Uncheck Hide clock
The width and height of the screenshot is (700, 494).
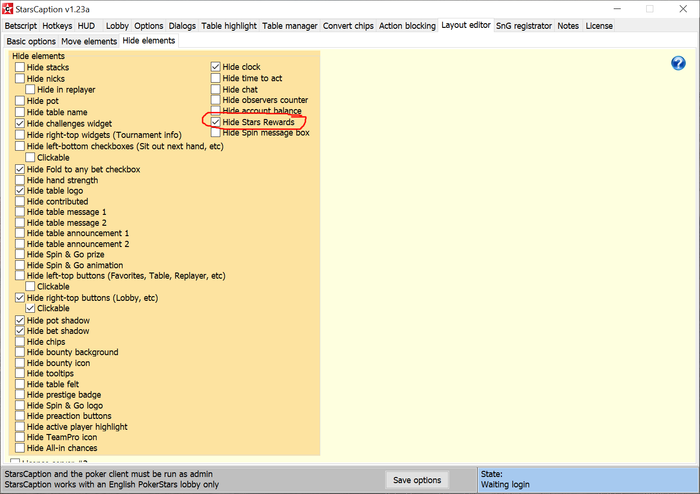click(216, 67)
